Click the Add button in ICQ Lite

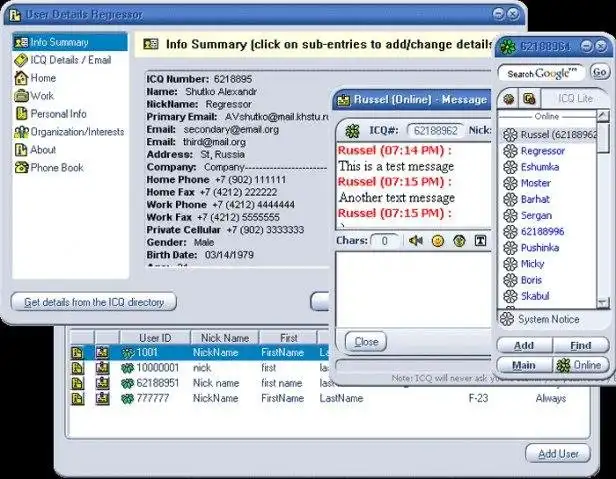tap(524, 345)
